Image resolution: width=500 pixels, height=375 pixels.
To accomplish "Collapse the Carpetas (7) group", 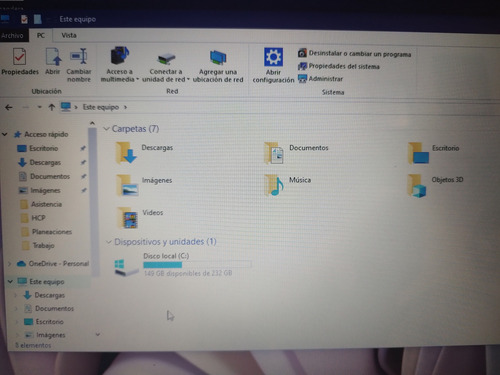I will click(x=106, y=129).
